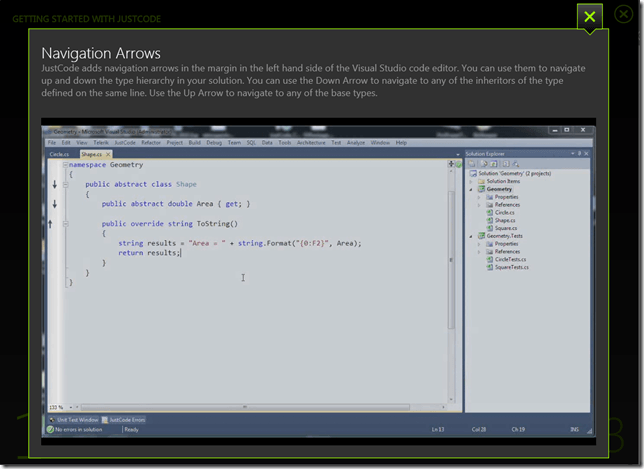Screen dimensions: 644x469
Task: Close the Solution Explorer panel
Action: pyautogui.click(x=586, y=154)
